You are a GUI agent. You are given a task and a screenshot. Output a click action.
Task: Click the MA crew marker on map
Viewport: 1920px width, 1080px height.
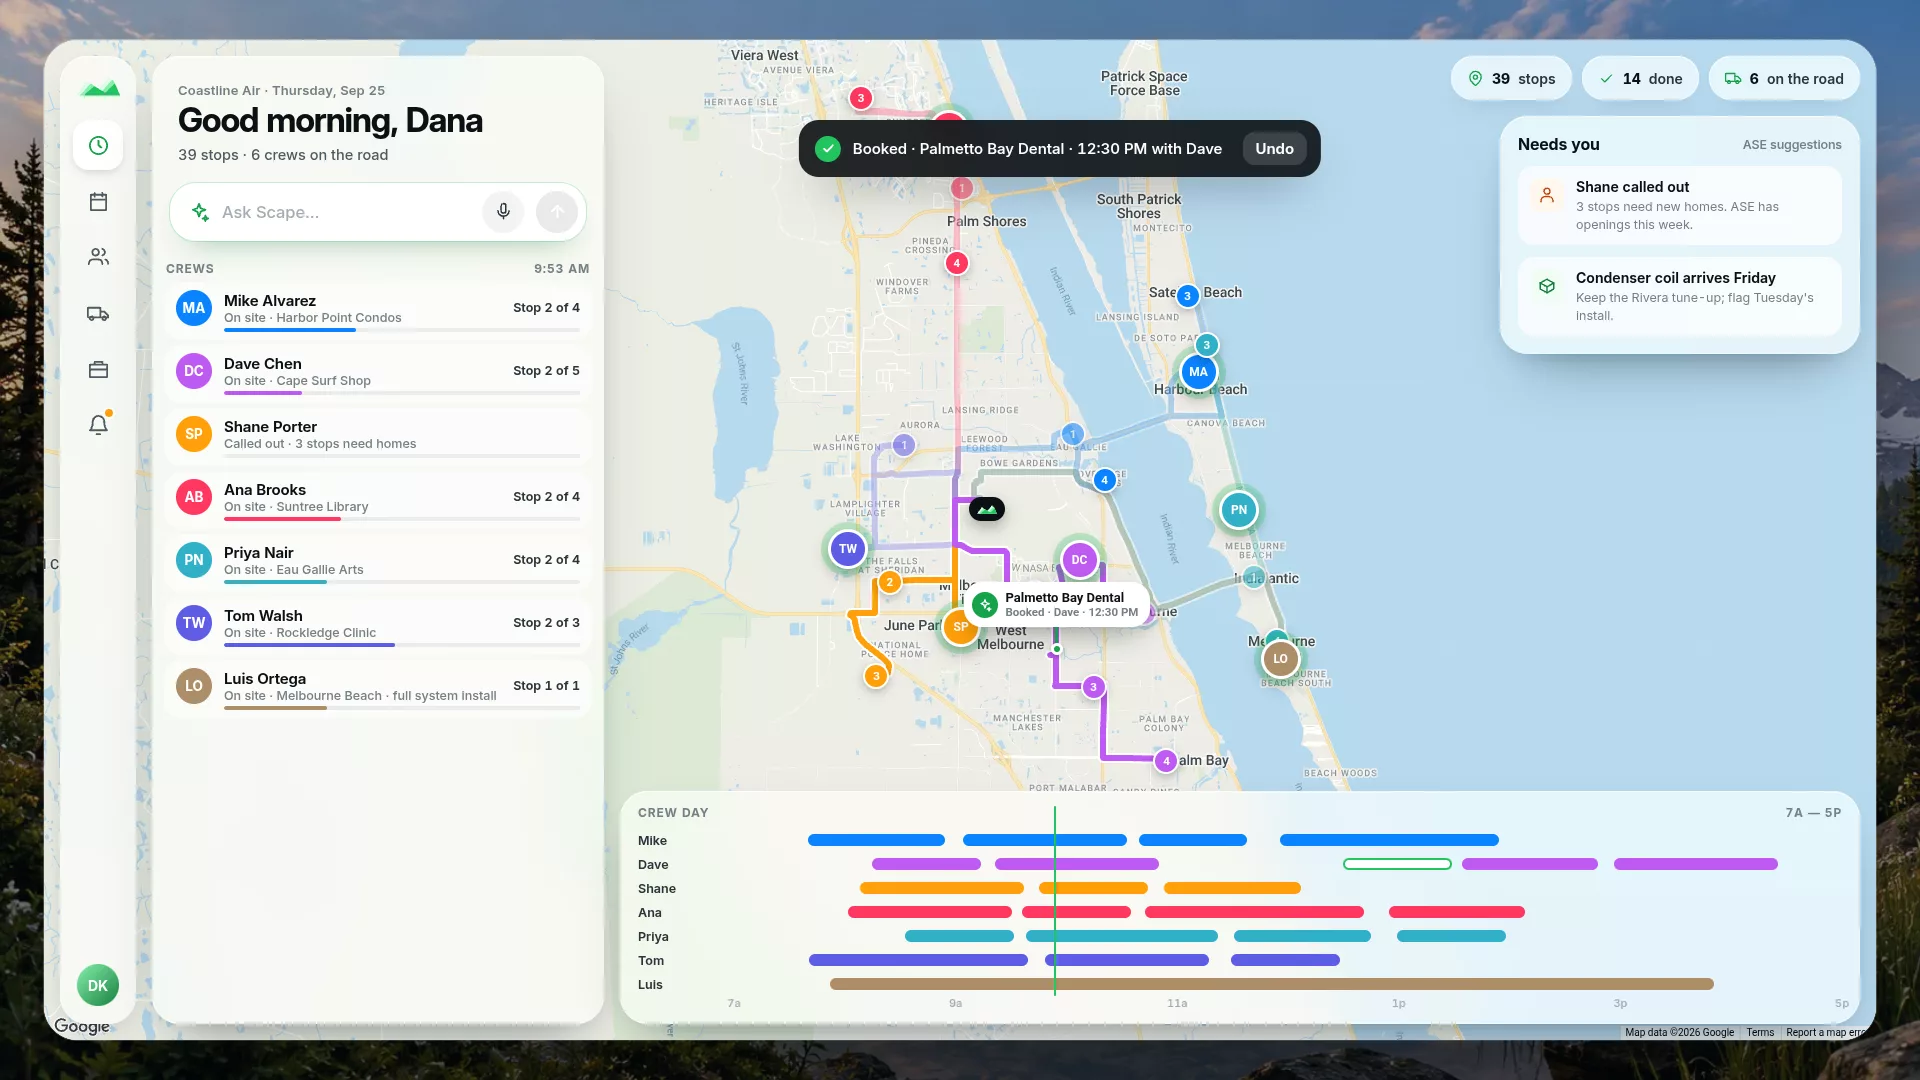tap(1198, 372)
